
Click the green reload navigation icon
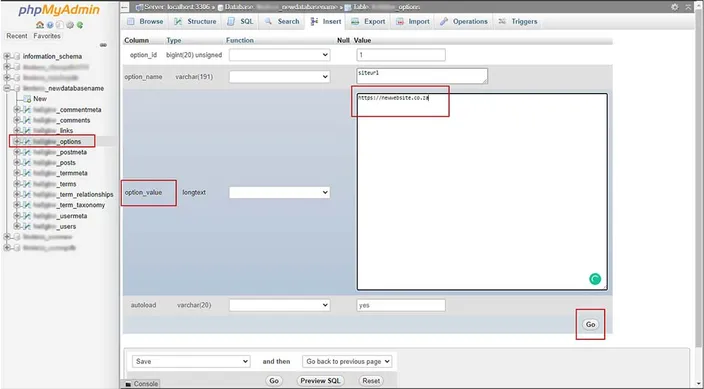(80, 25)
